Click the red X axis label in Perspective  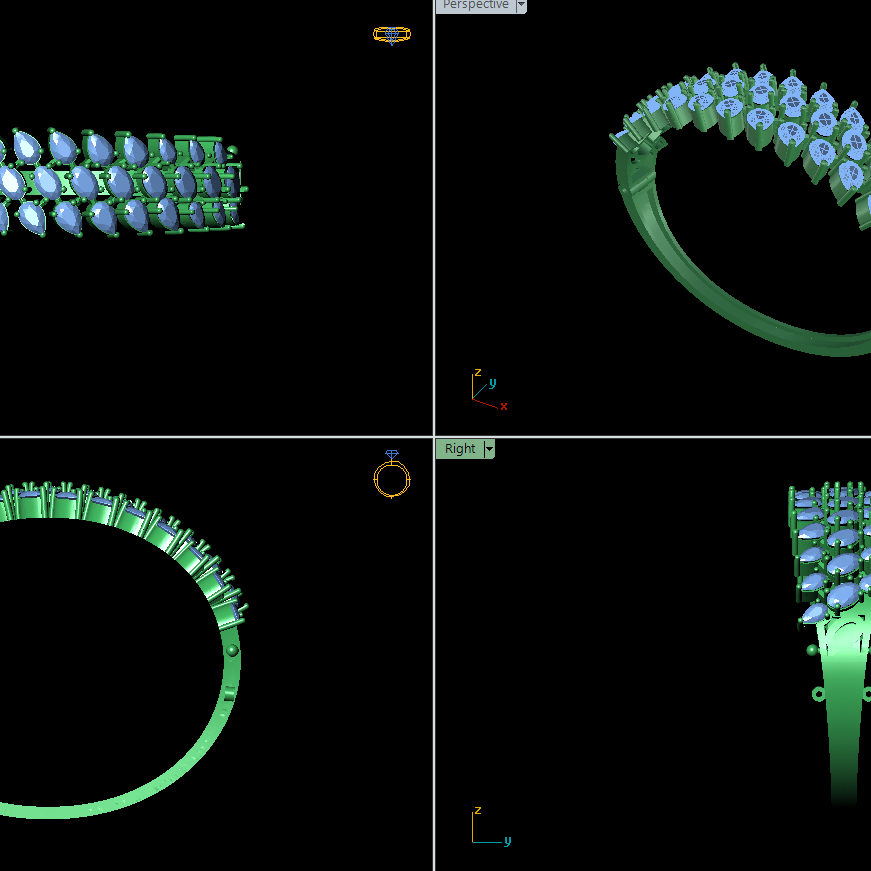504,406
